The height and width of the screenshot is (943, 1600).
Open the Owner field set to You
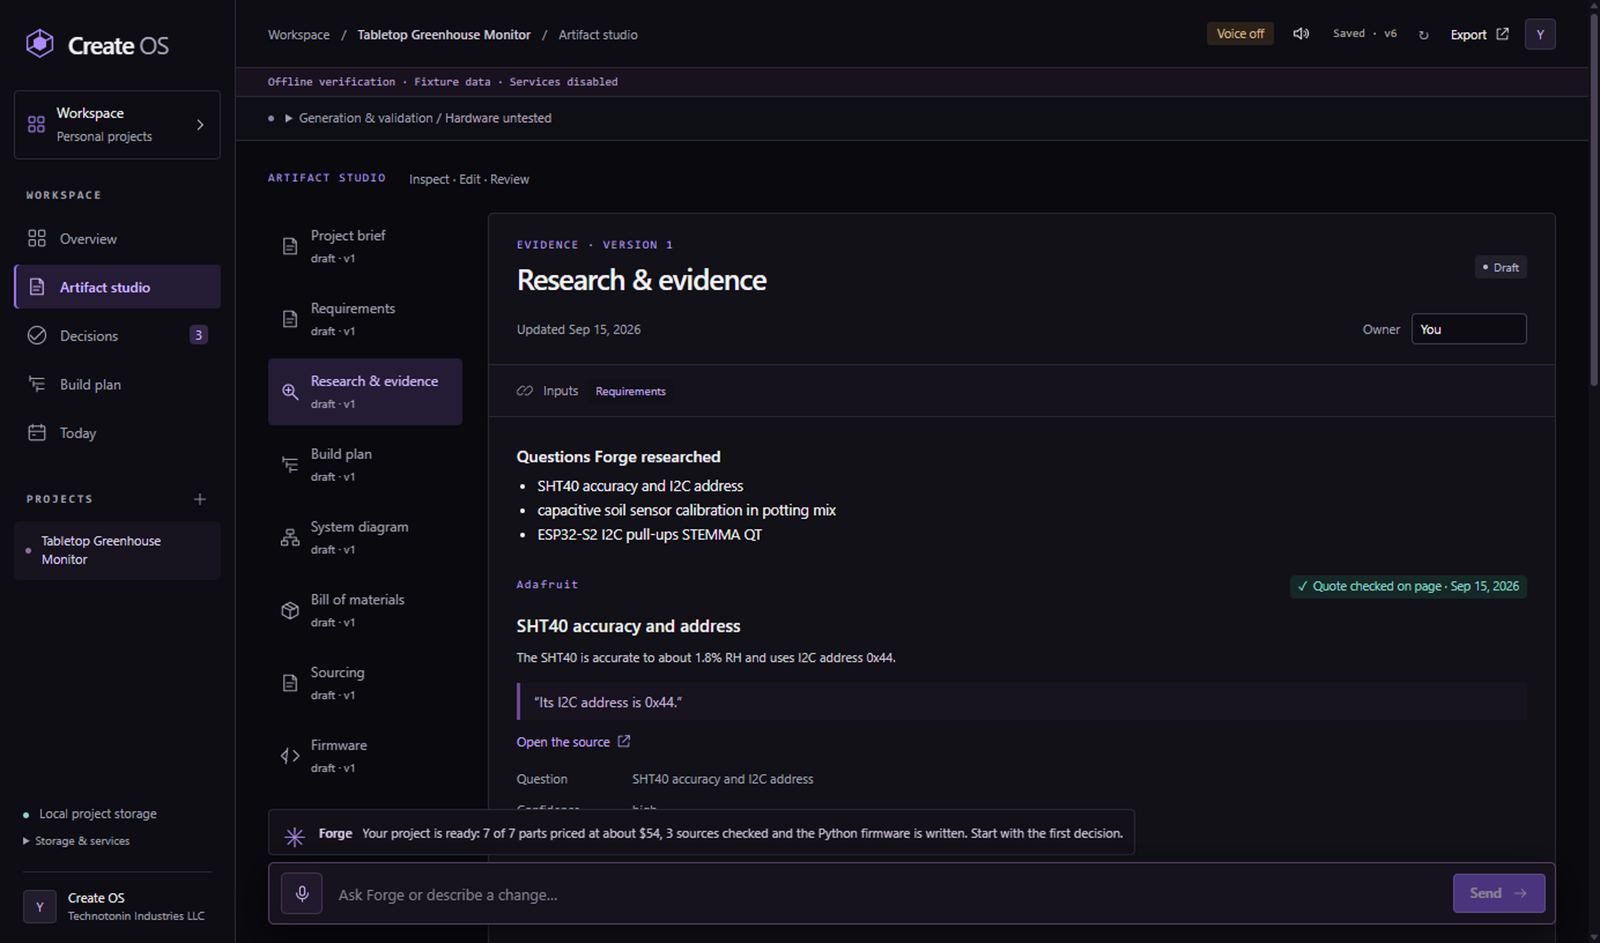pyautogui.click(x=1468, y=329)
